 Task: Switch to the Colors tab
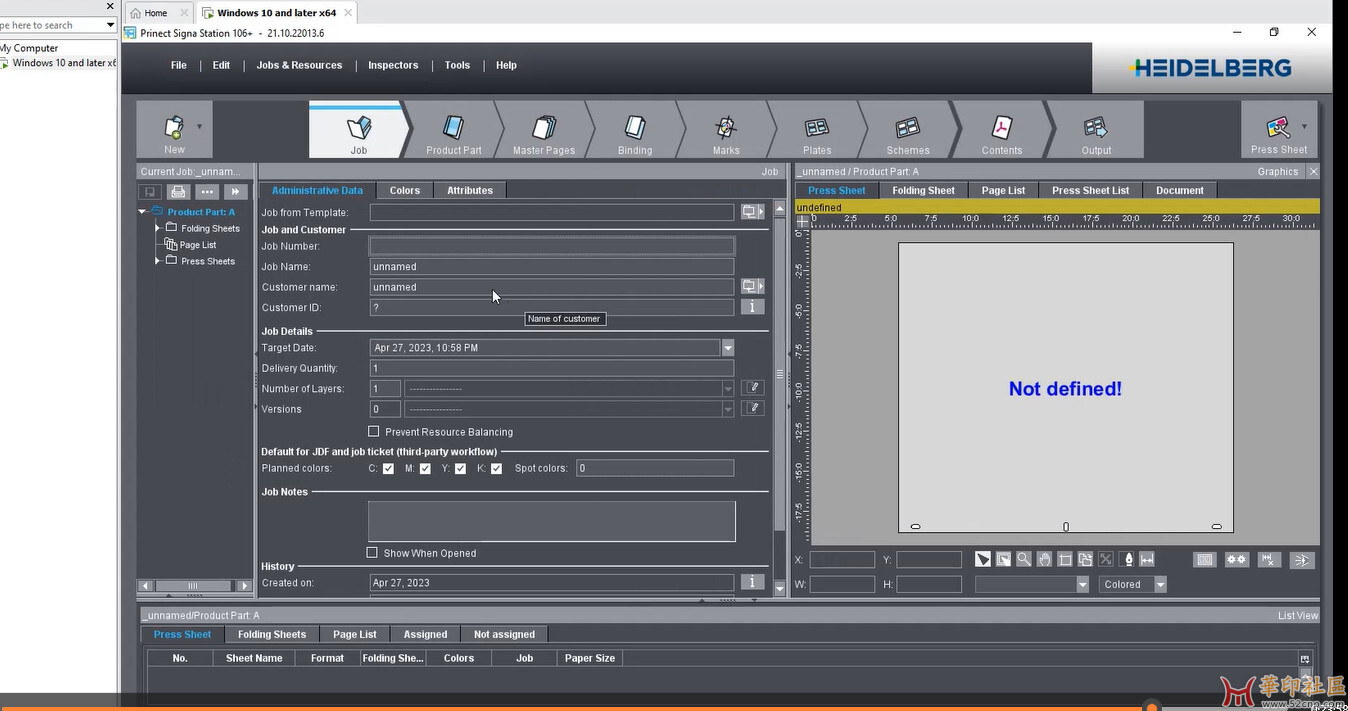pyautogui.click(x=405, y=190)
